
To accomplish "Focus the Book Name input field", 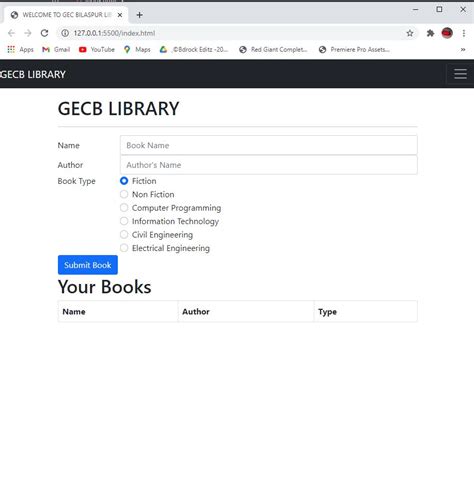I will [269, 145].
